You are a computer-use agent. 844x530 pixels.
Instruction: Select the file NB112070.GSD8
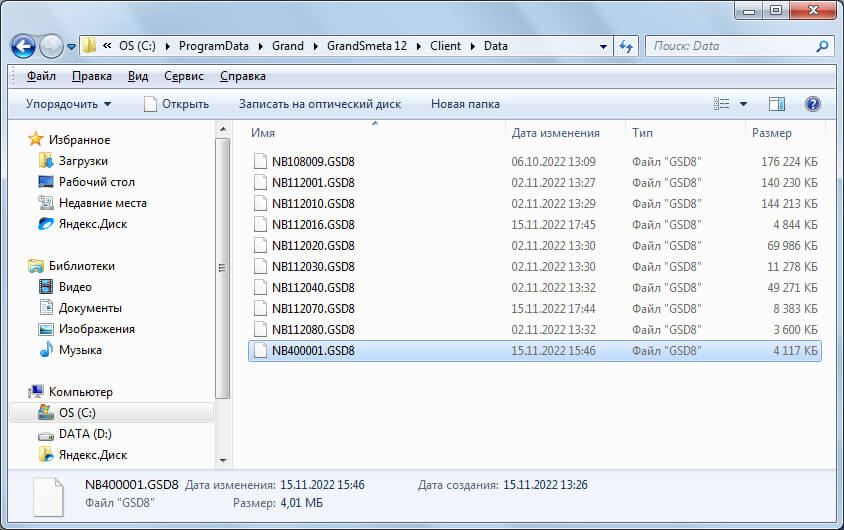[534, 308]
